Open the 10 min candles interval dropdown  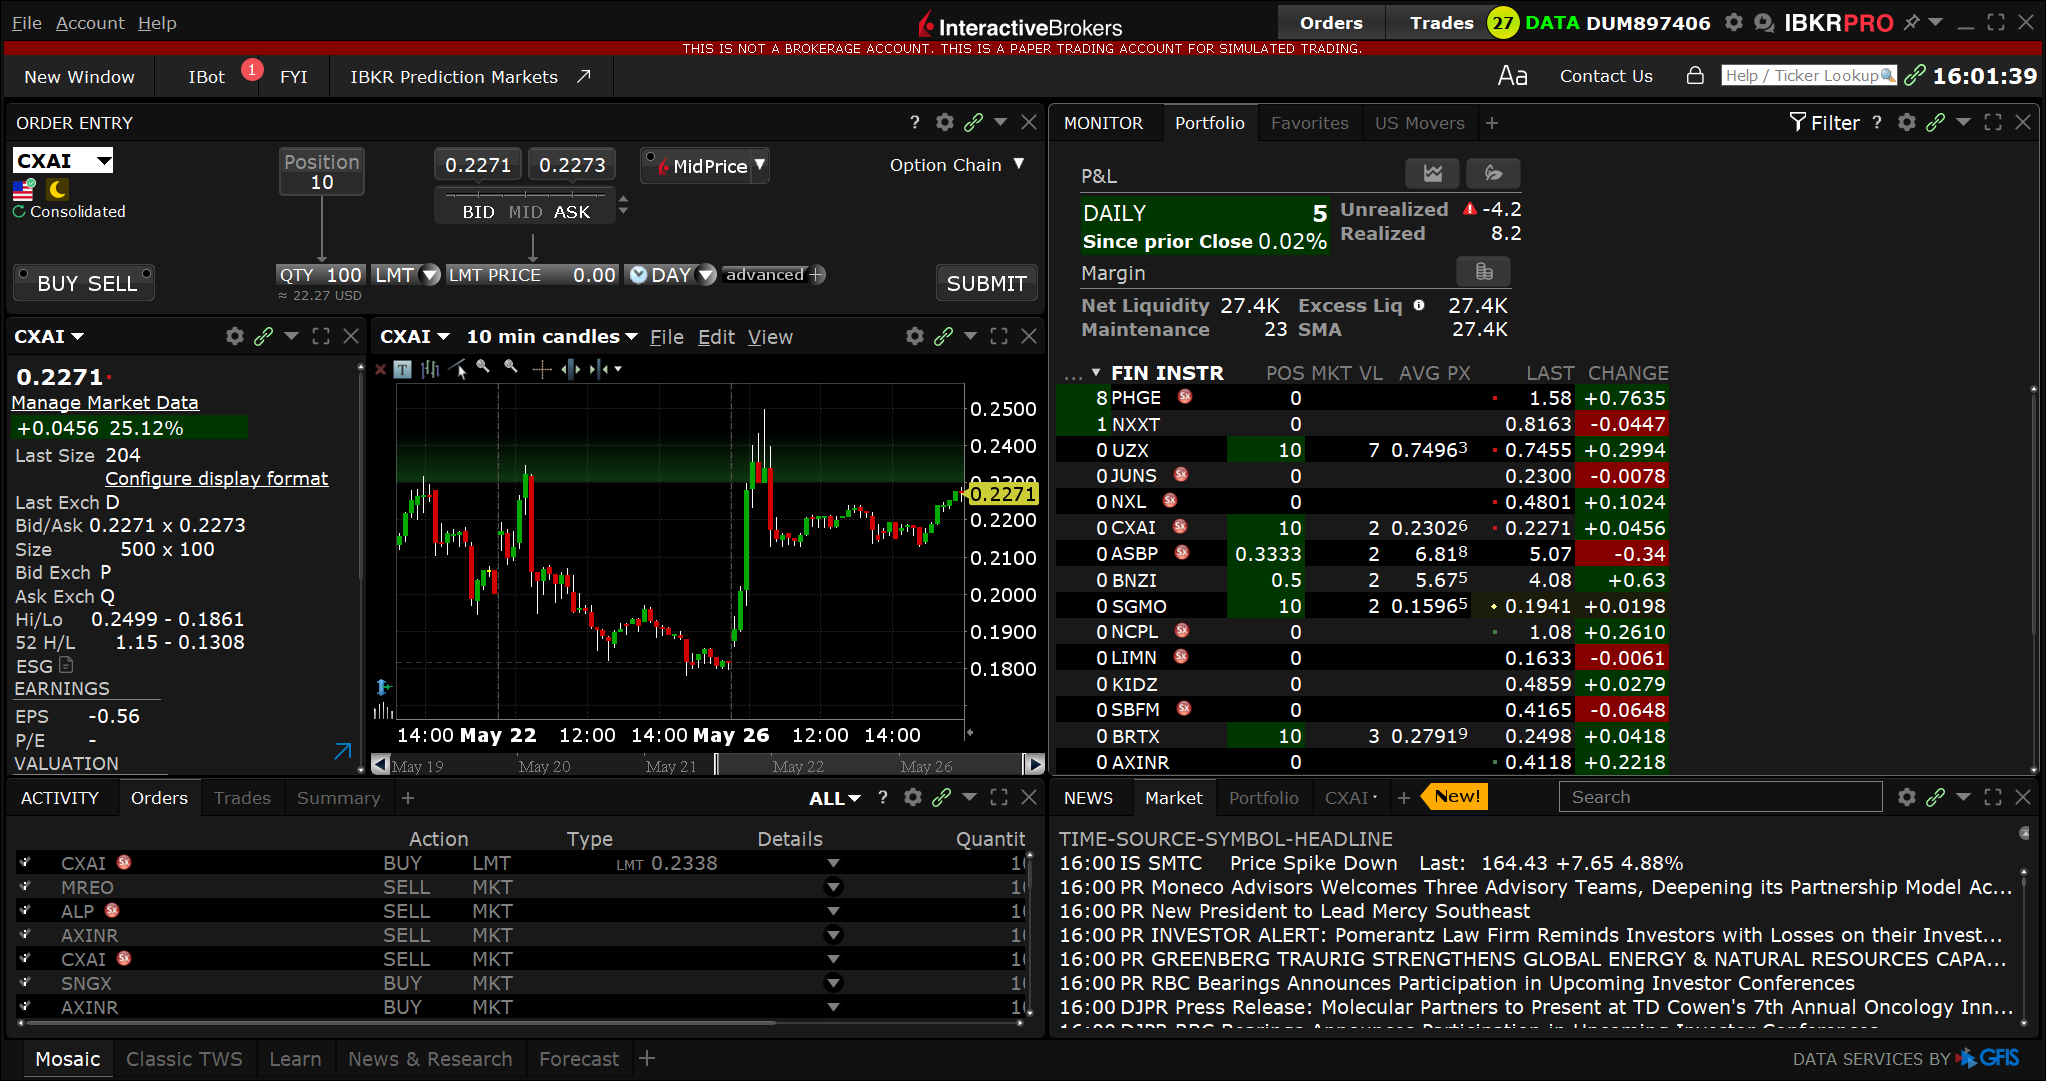tap(552, 336)
